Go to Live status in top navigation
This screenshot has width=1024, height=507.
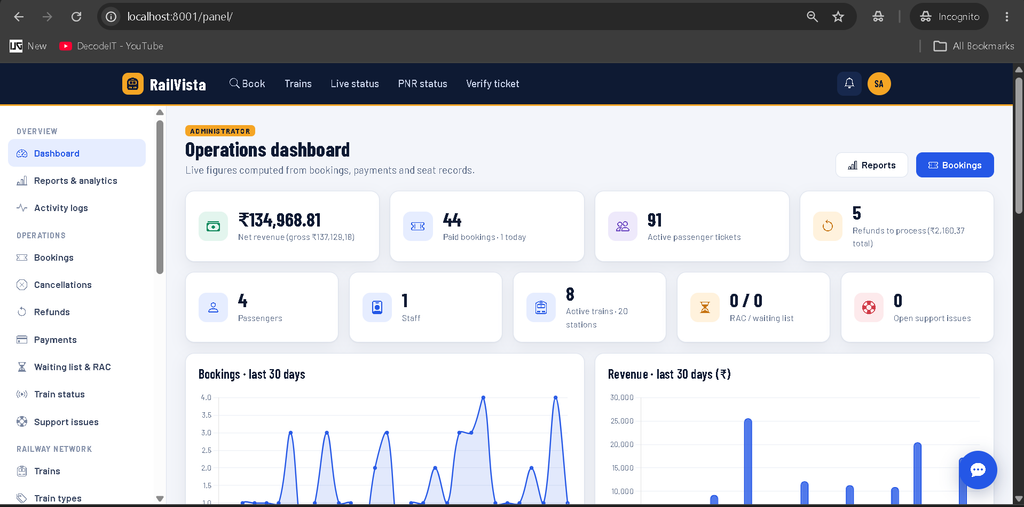(x=355, y=84)
